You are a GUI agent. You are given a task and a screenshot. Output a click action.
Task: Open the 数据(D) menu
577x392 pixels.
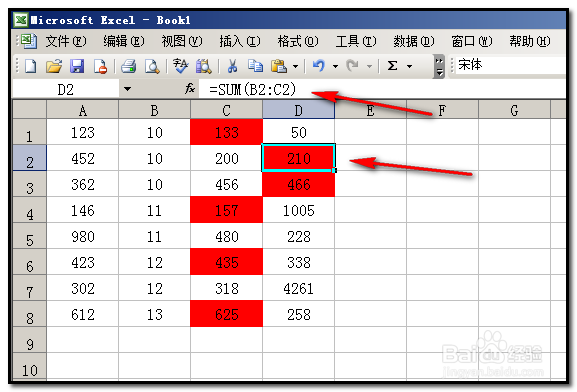tap(414, 41)
